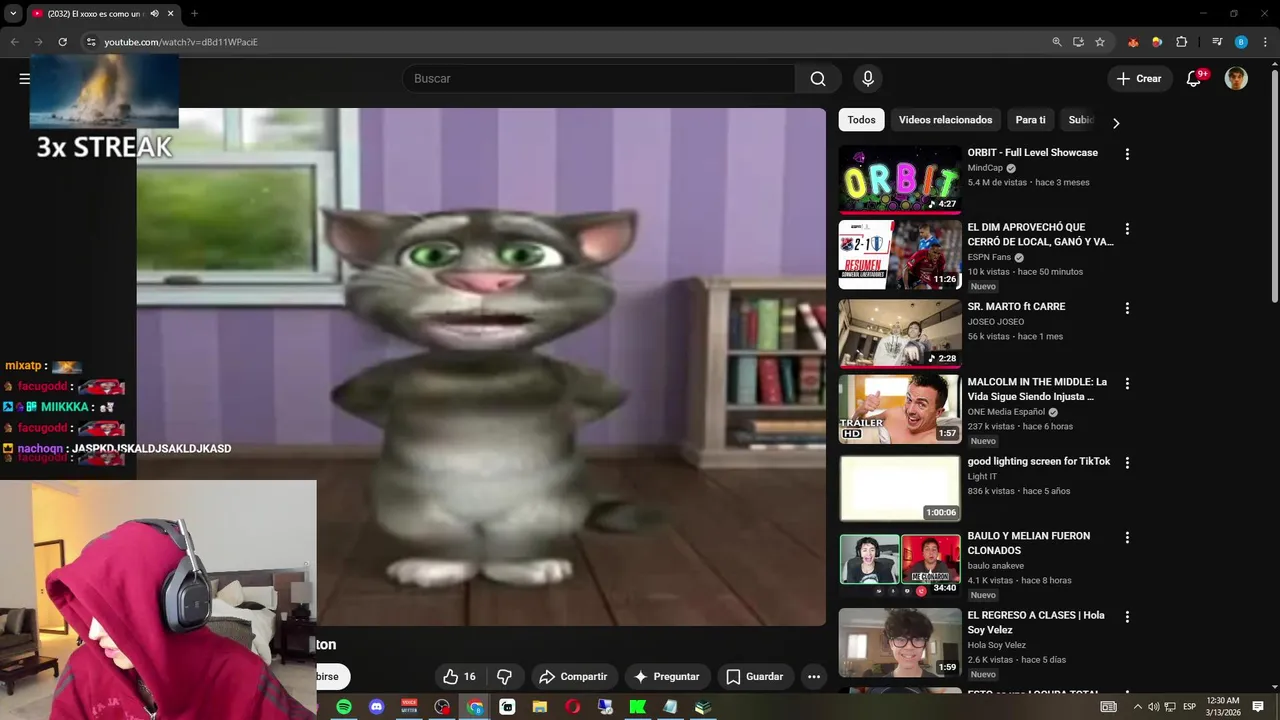Click the Guardar button
Viewport: 1280px width, 720px height.
click(x=755, y=677)
